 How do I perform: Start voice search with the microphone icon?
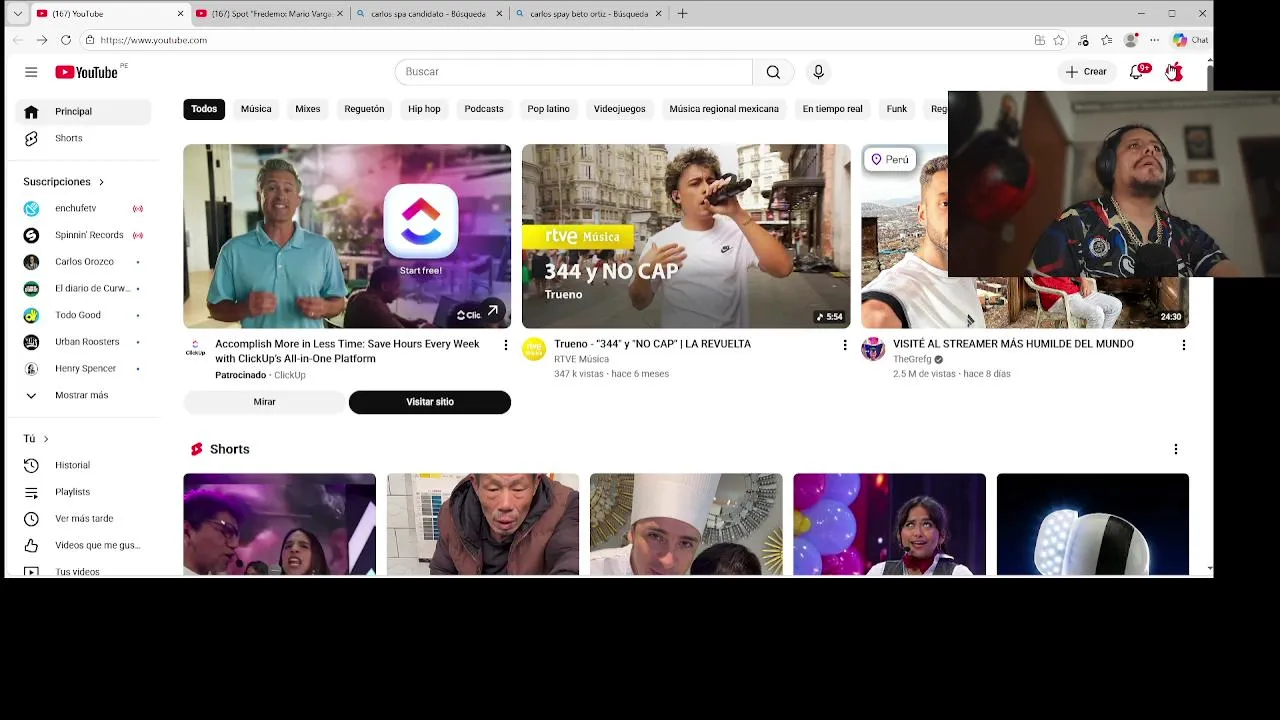pyautogui.click(x=818, y=72)
